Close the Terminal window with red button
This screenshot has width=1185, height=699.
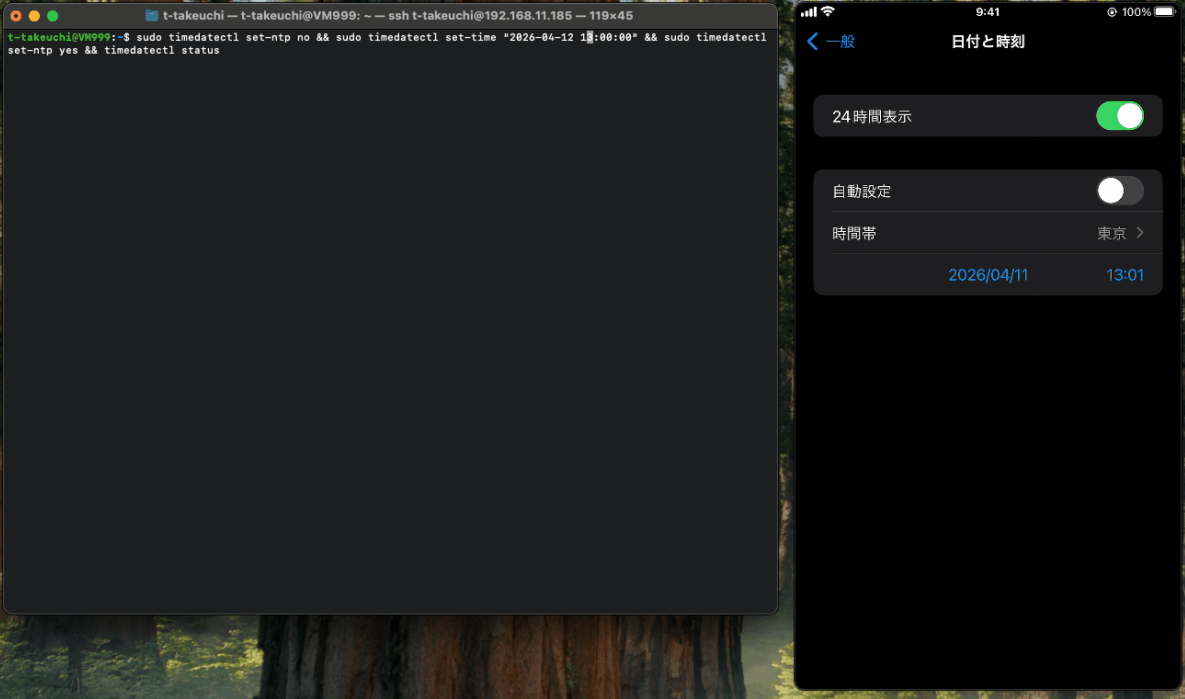pos(16,16)
